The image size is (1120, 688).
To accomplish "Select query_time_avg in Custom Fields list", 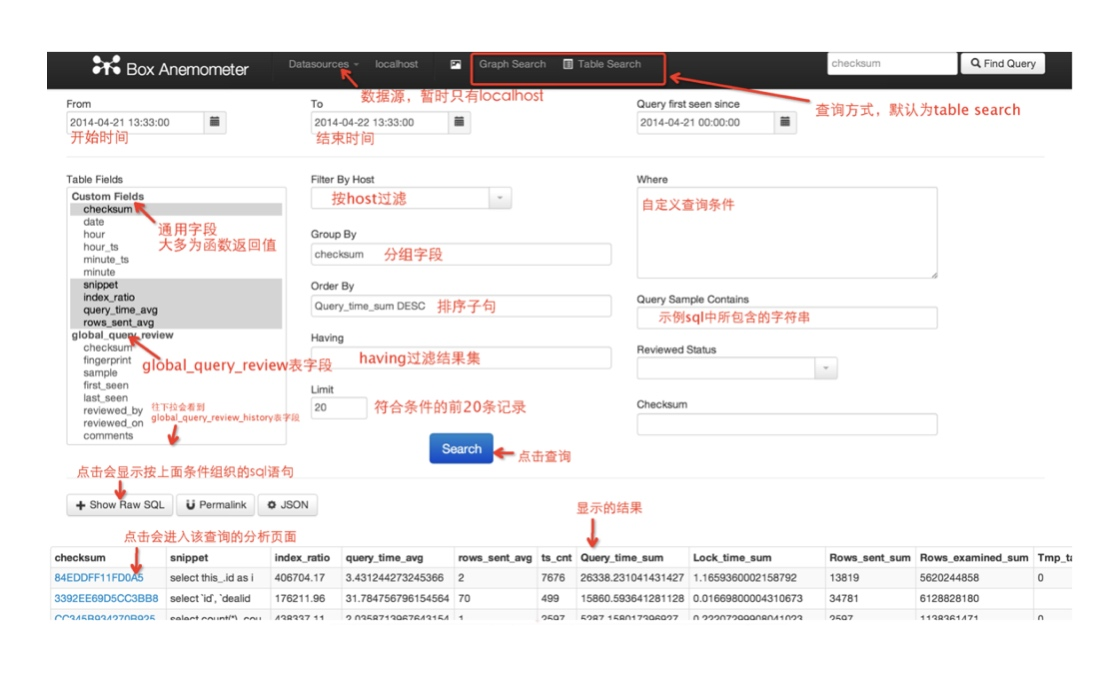I will click(120, 310).
